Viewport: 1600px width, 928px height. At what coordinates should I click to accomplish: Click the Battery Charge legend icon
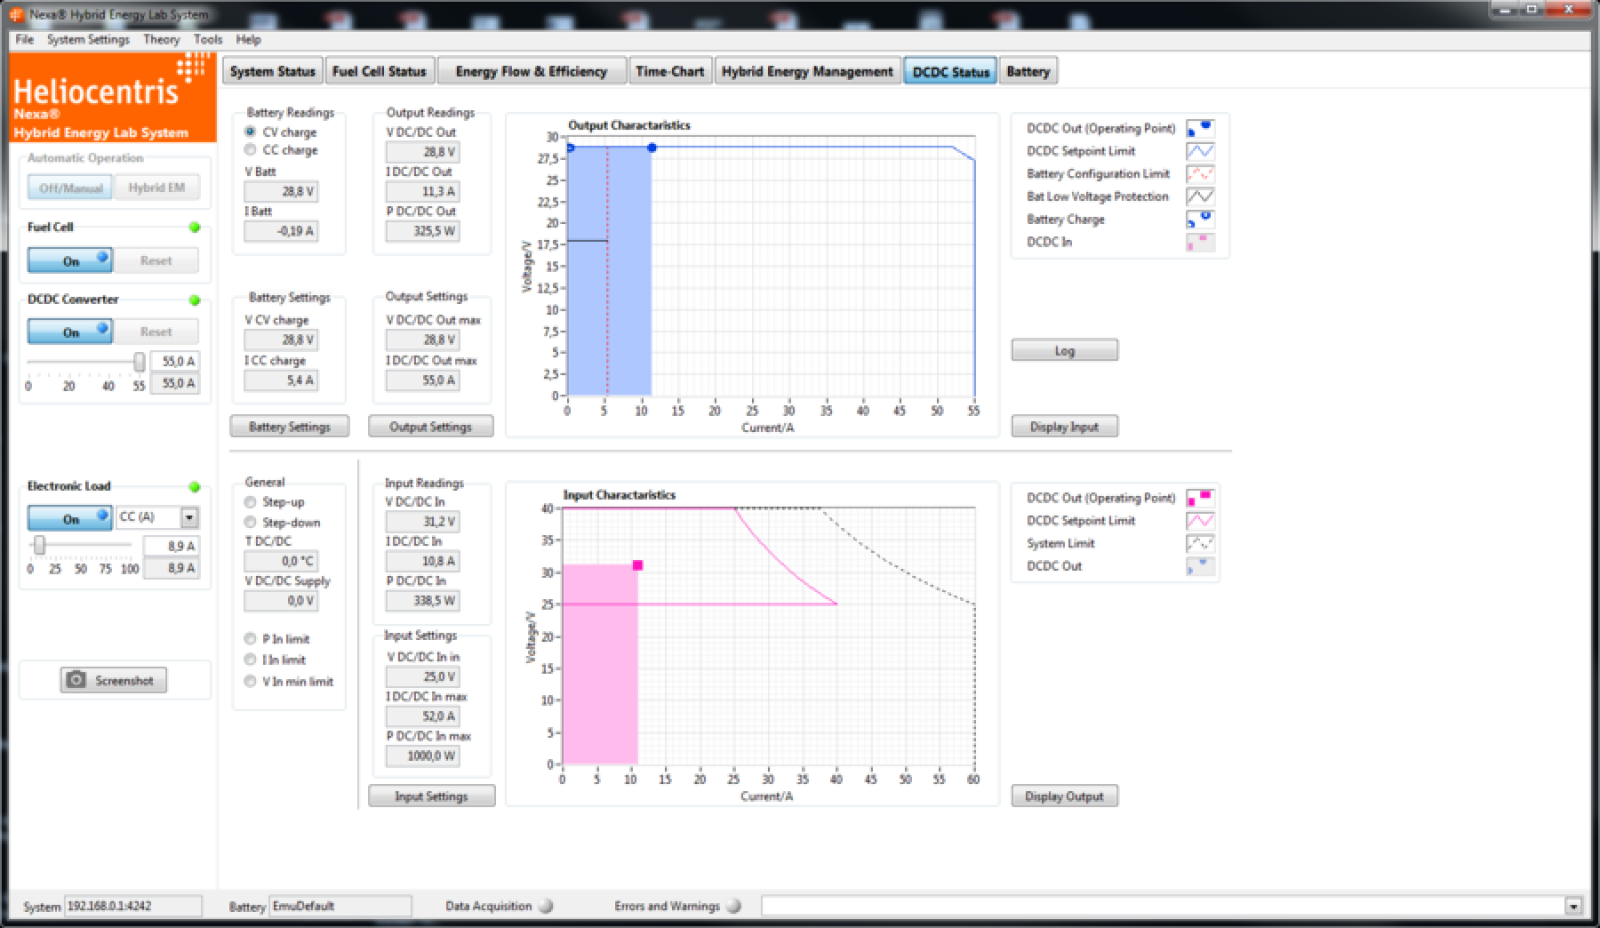coord(1200,219)
